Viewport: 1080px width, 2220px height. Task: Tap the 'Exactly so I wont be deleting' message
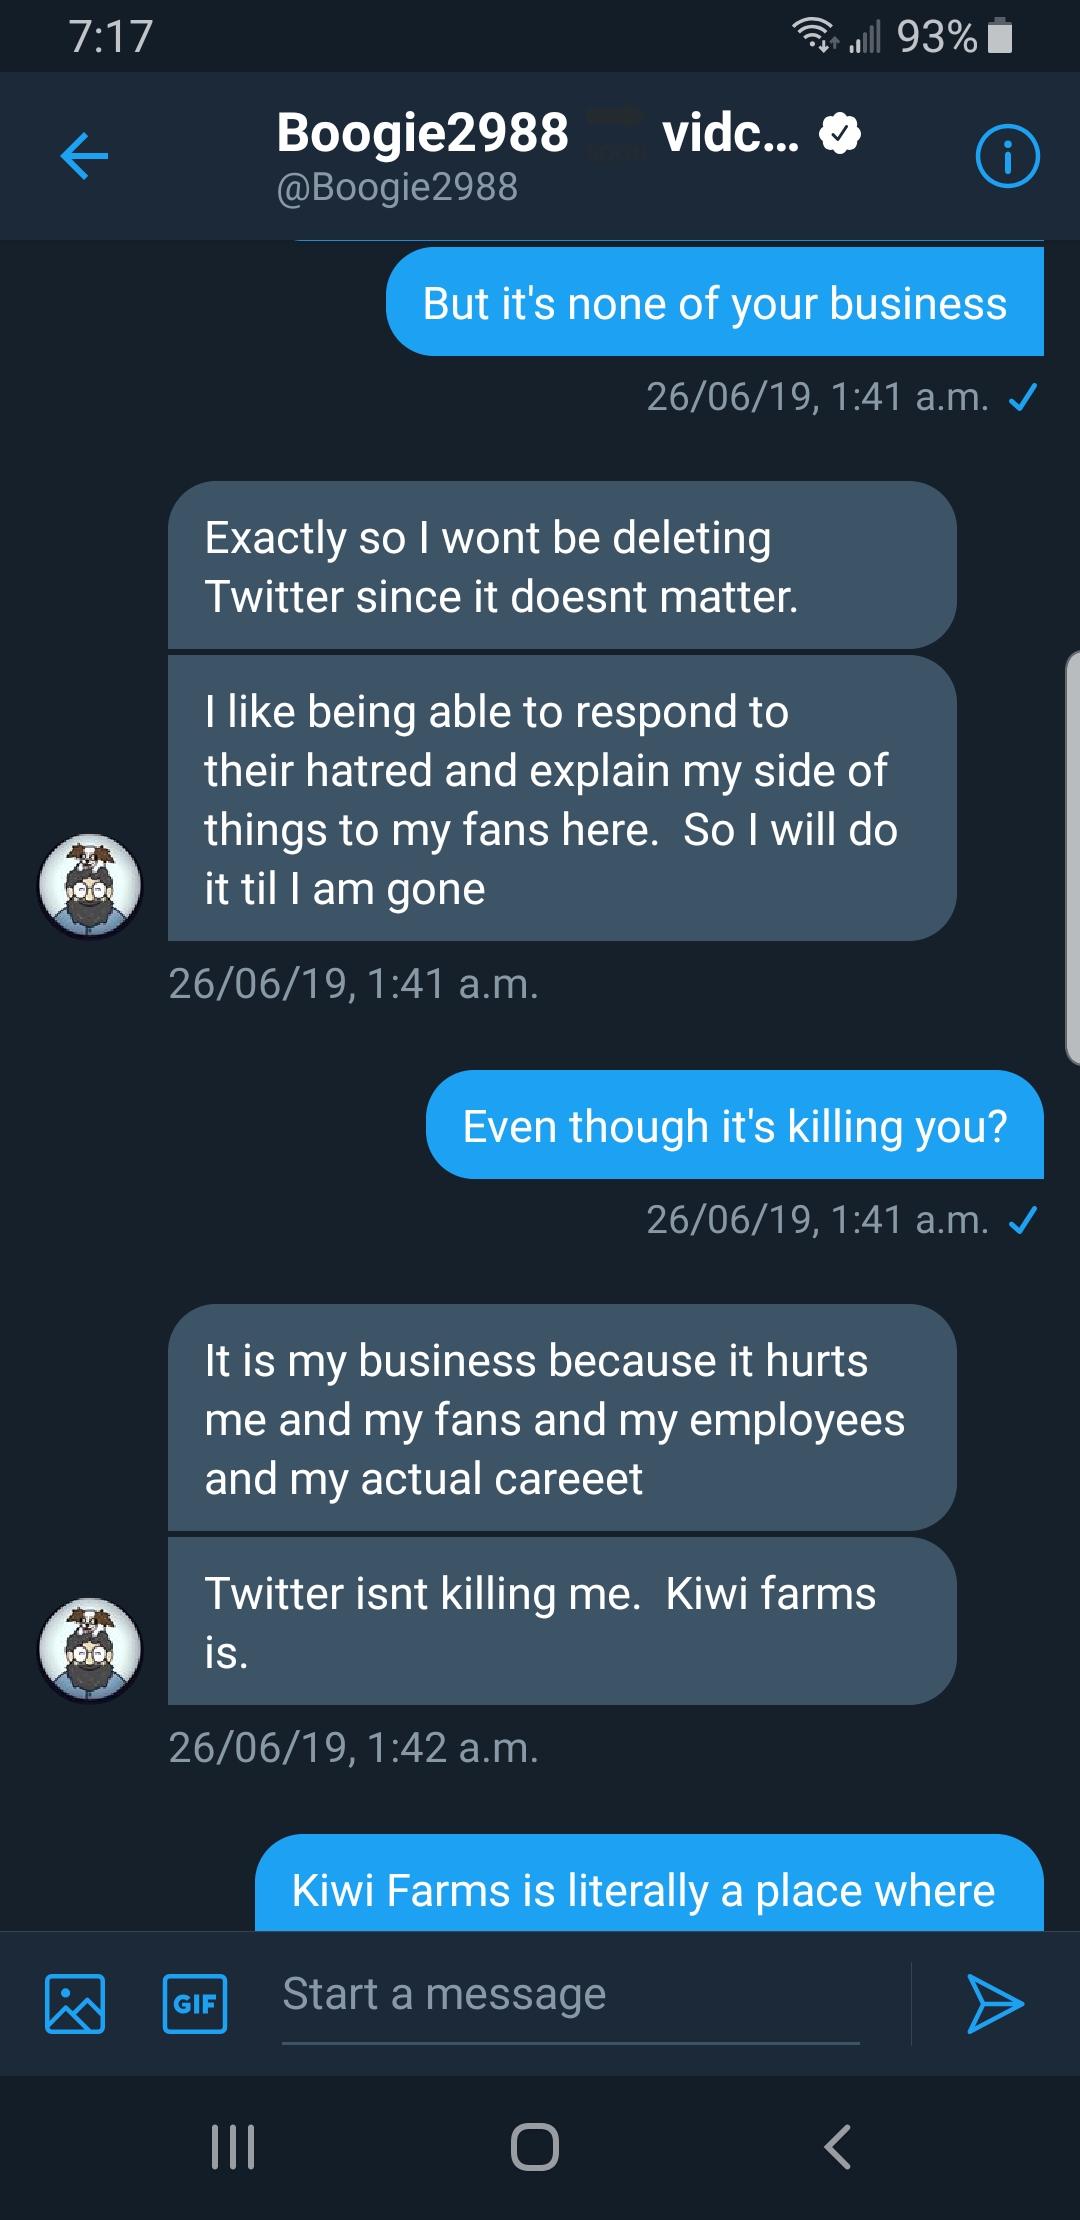562,566
